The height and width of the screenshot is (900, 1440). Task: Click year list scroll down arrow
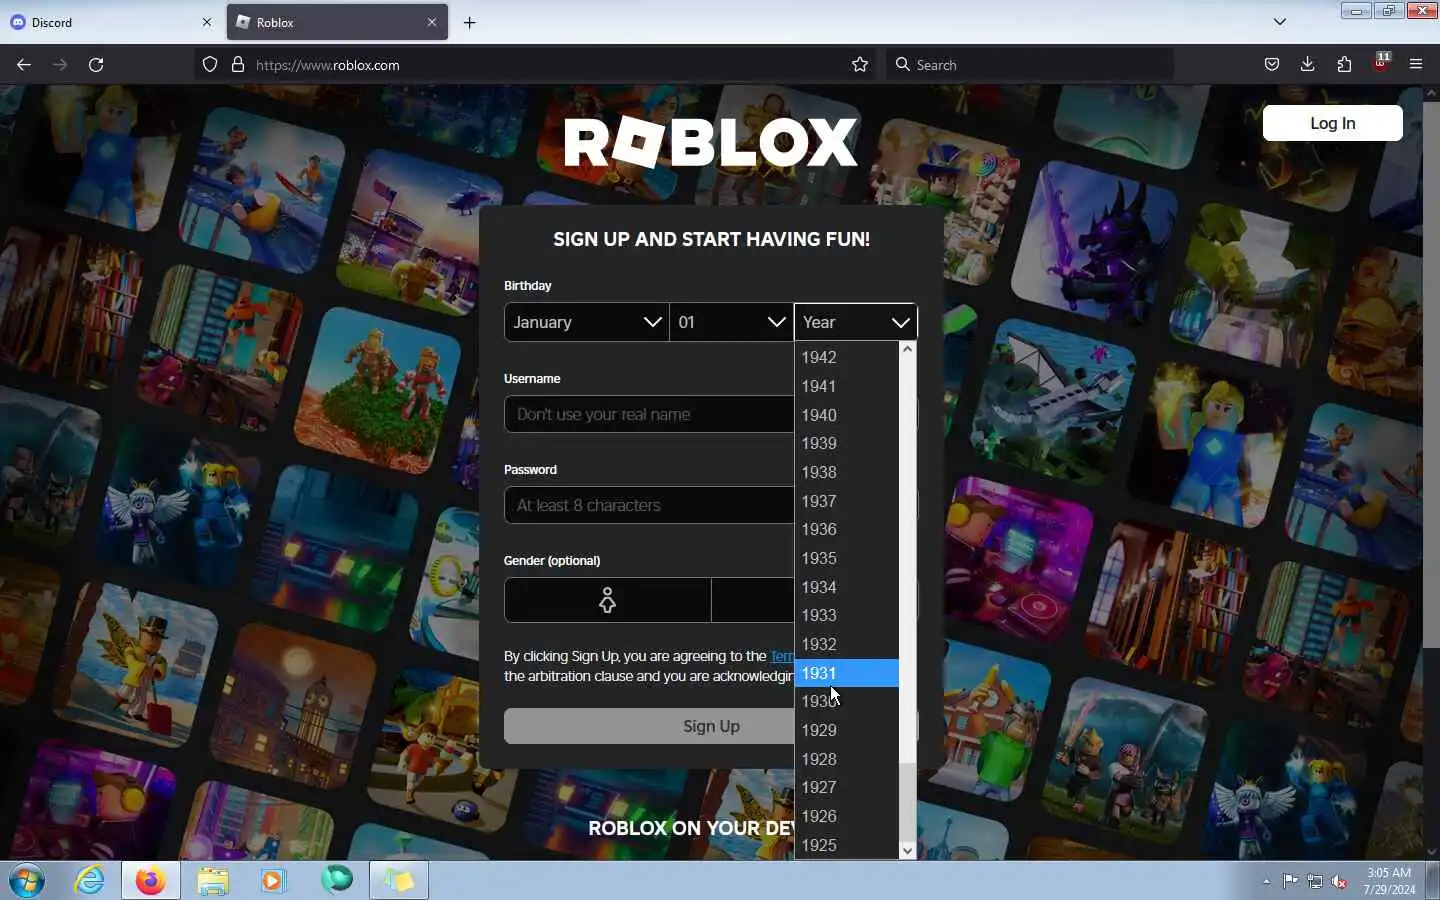tap(907, 851)
